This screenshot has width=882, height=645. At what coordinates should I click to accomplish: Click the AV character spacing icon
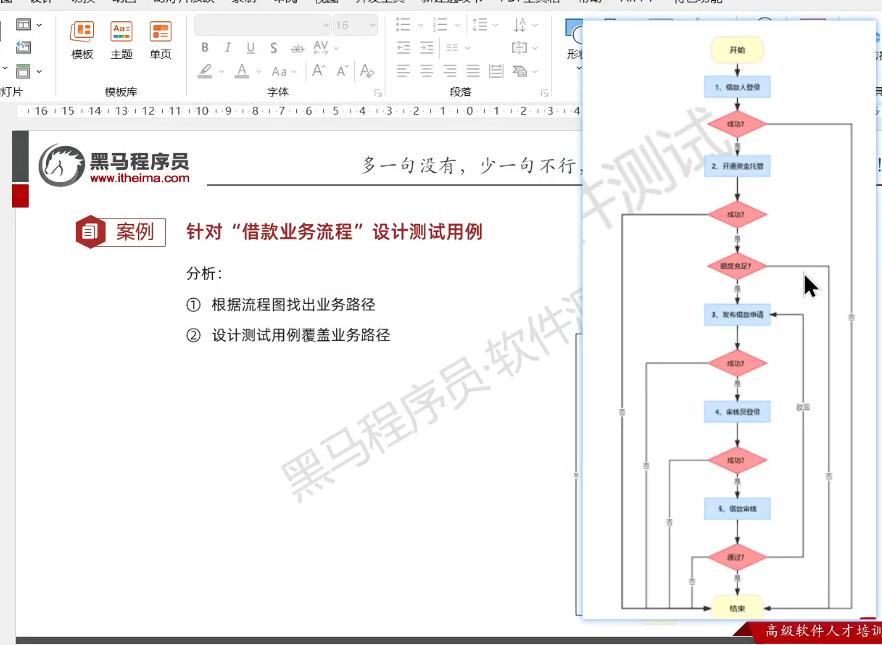(x=321, y=47)
